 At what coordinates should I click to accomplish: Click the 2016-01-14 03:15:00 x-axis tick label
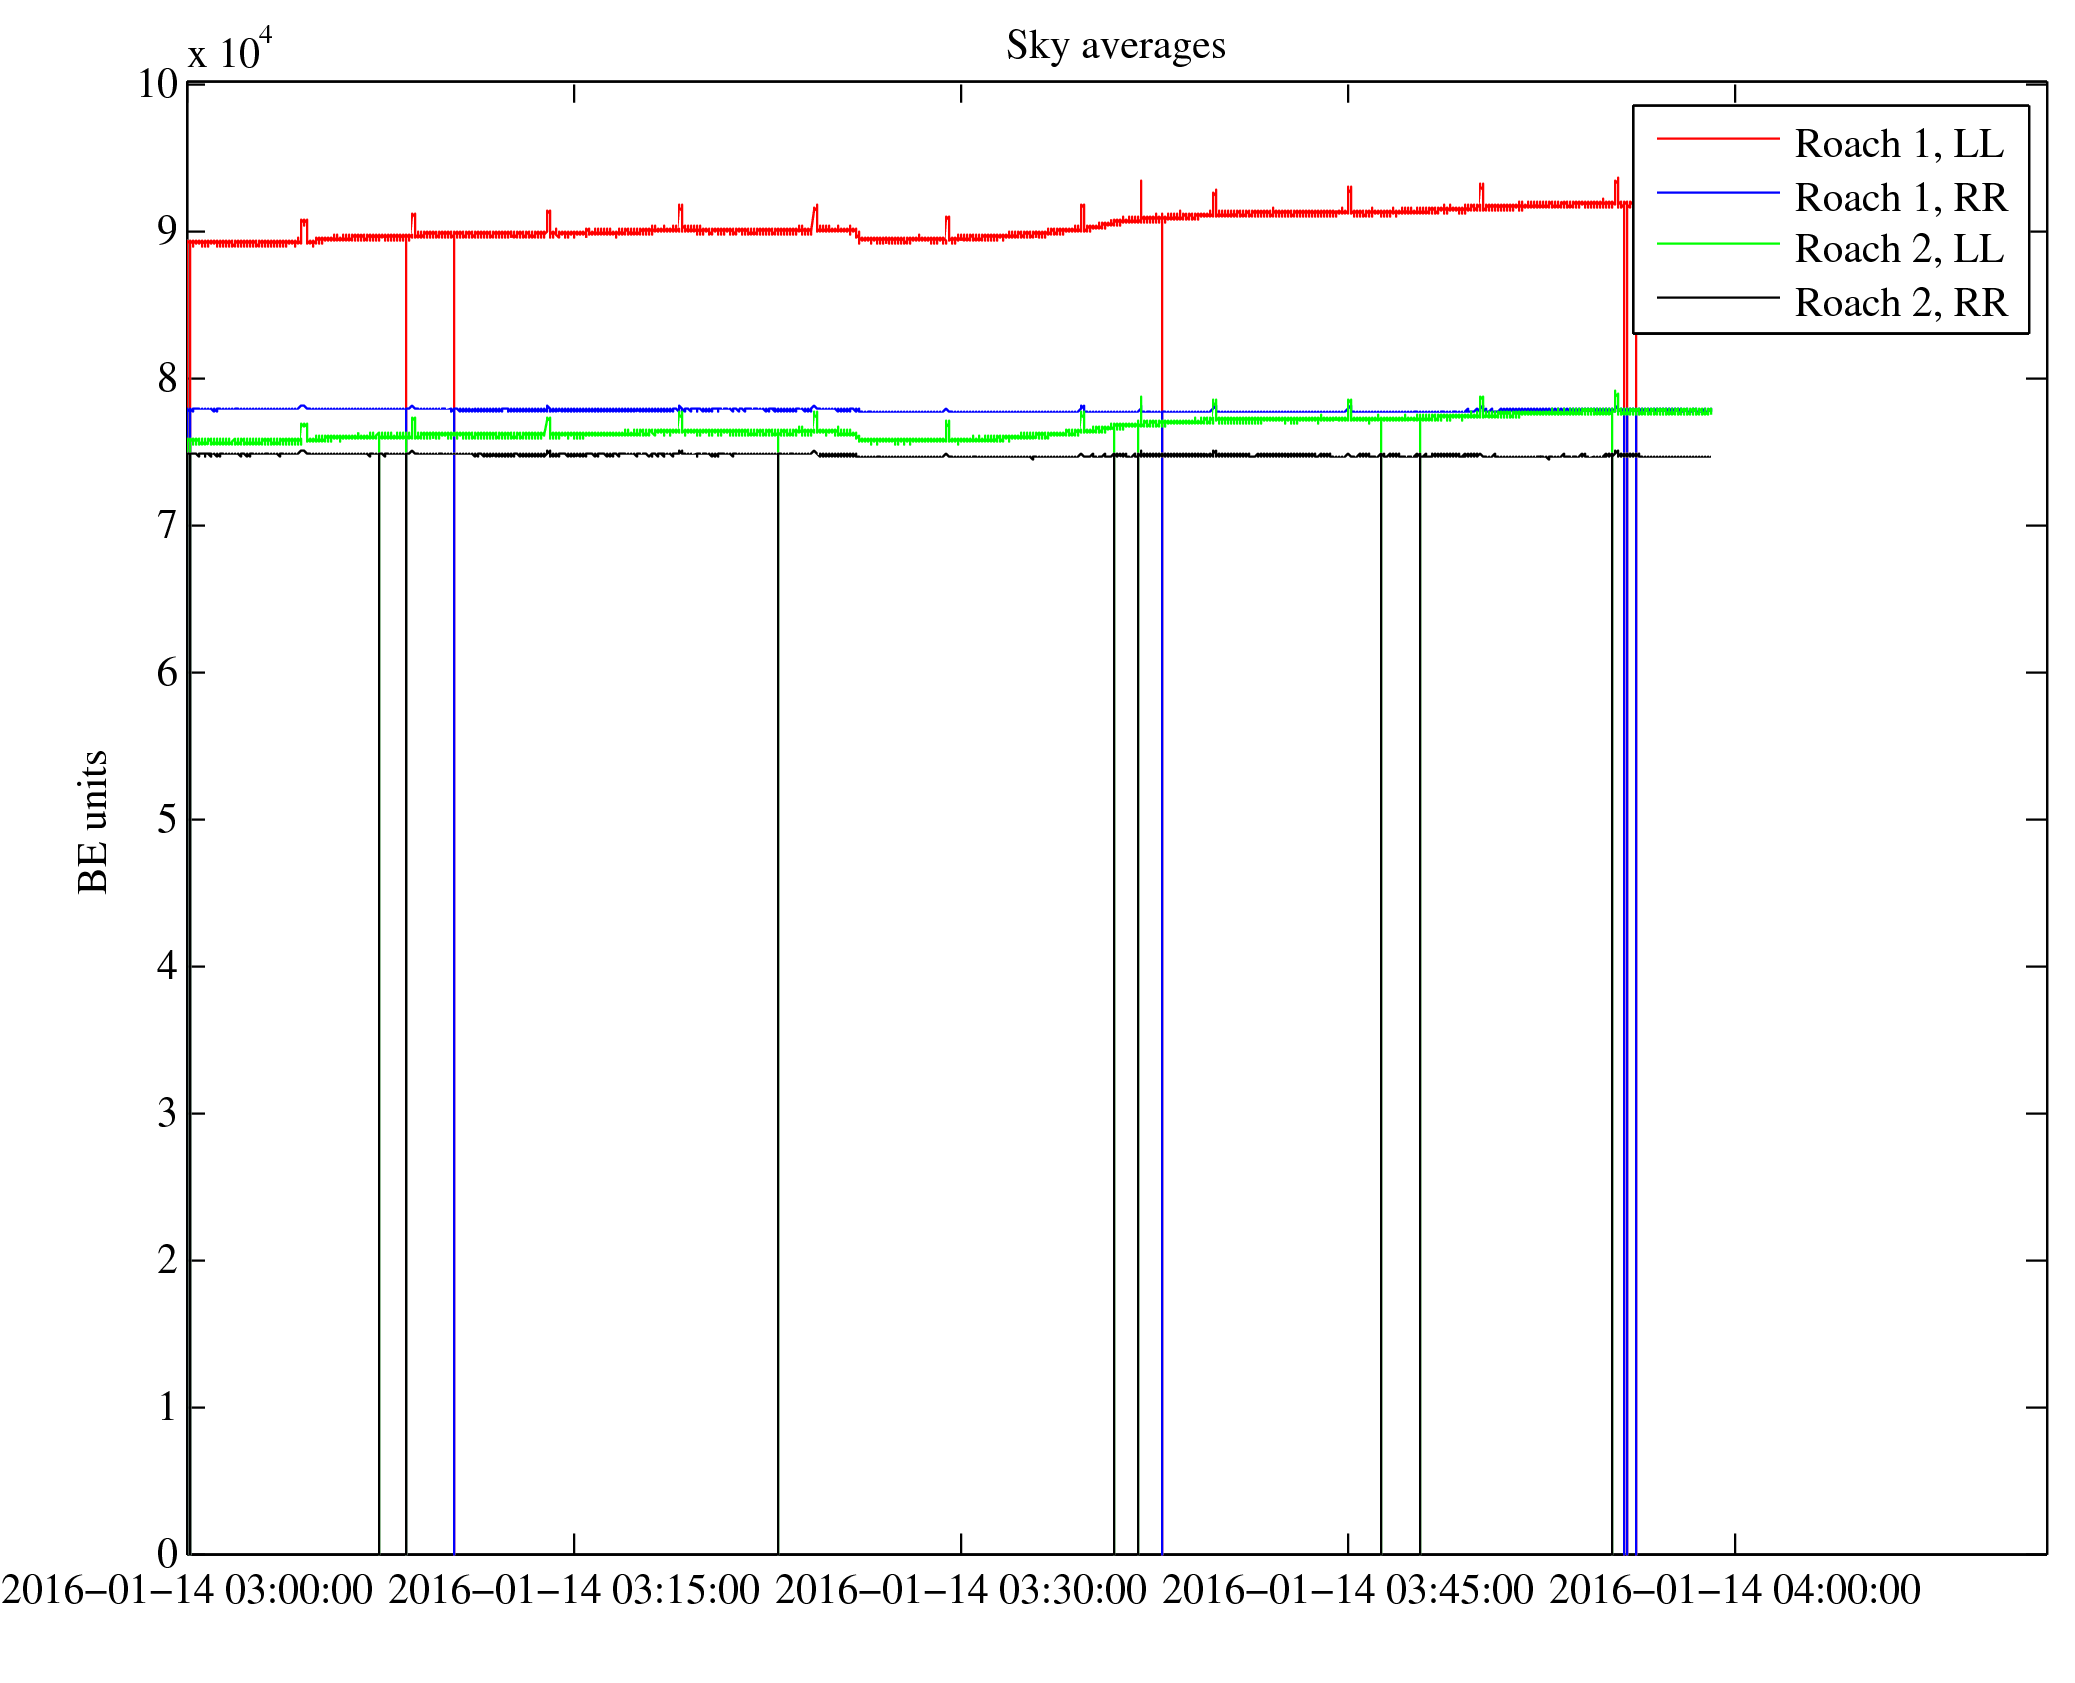(574, 1590)
